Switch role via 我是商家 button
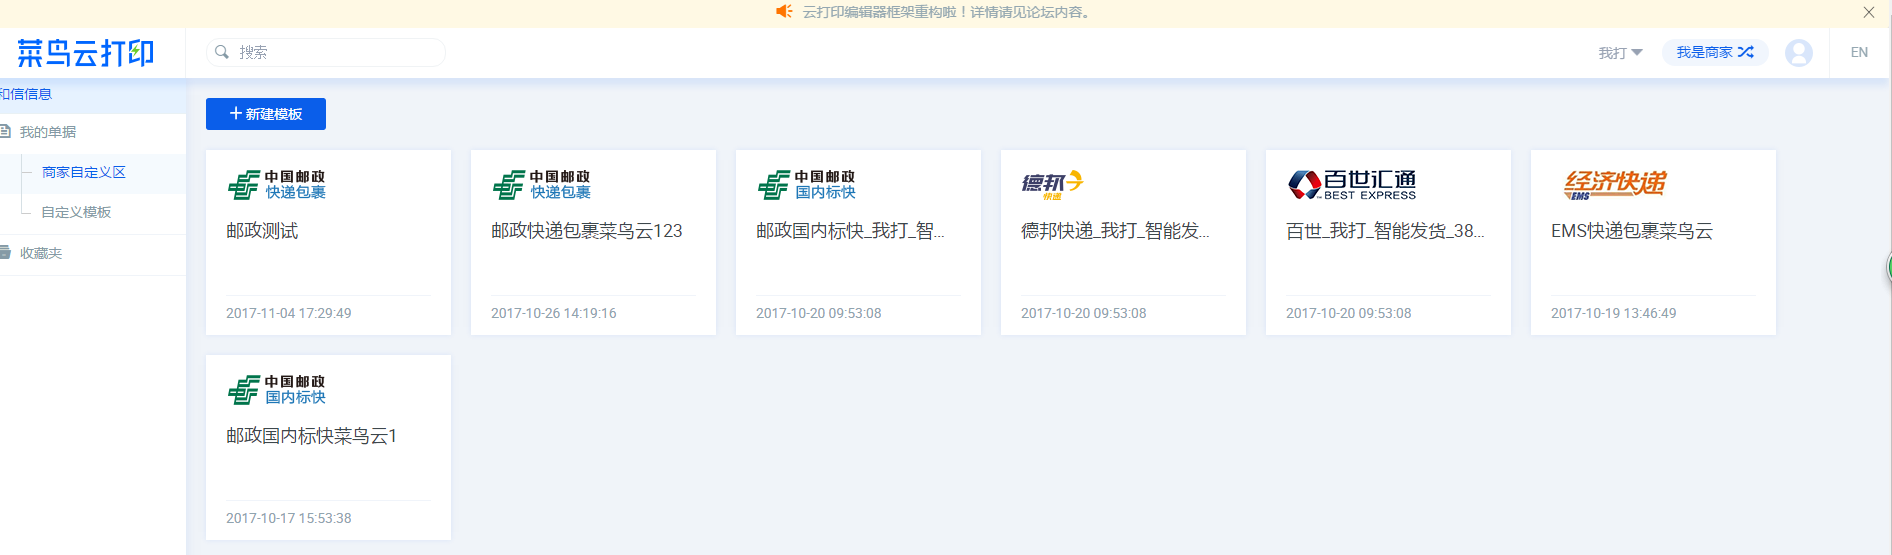1892x555 pixels. (1715, 52)
